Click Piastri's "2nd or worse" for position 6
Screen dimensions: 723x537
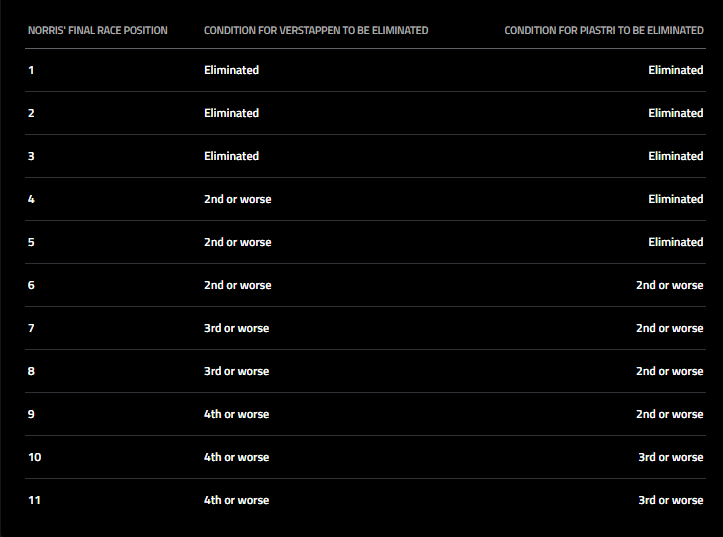(669, 285)
